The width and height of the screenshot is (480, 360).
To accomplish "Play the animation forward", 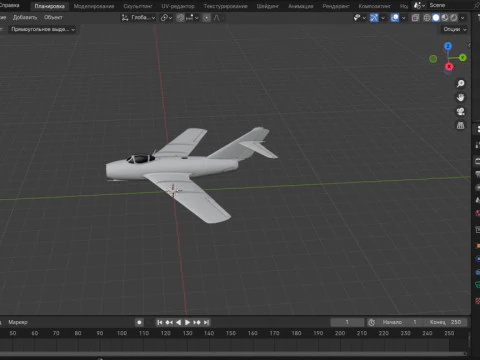I will coord(187,322).
